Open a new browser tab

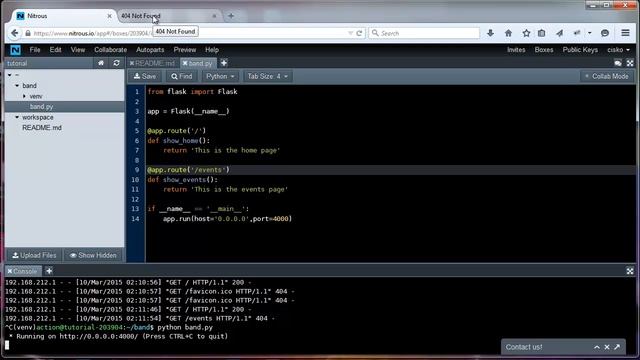tap(231, 16)
